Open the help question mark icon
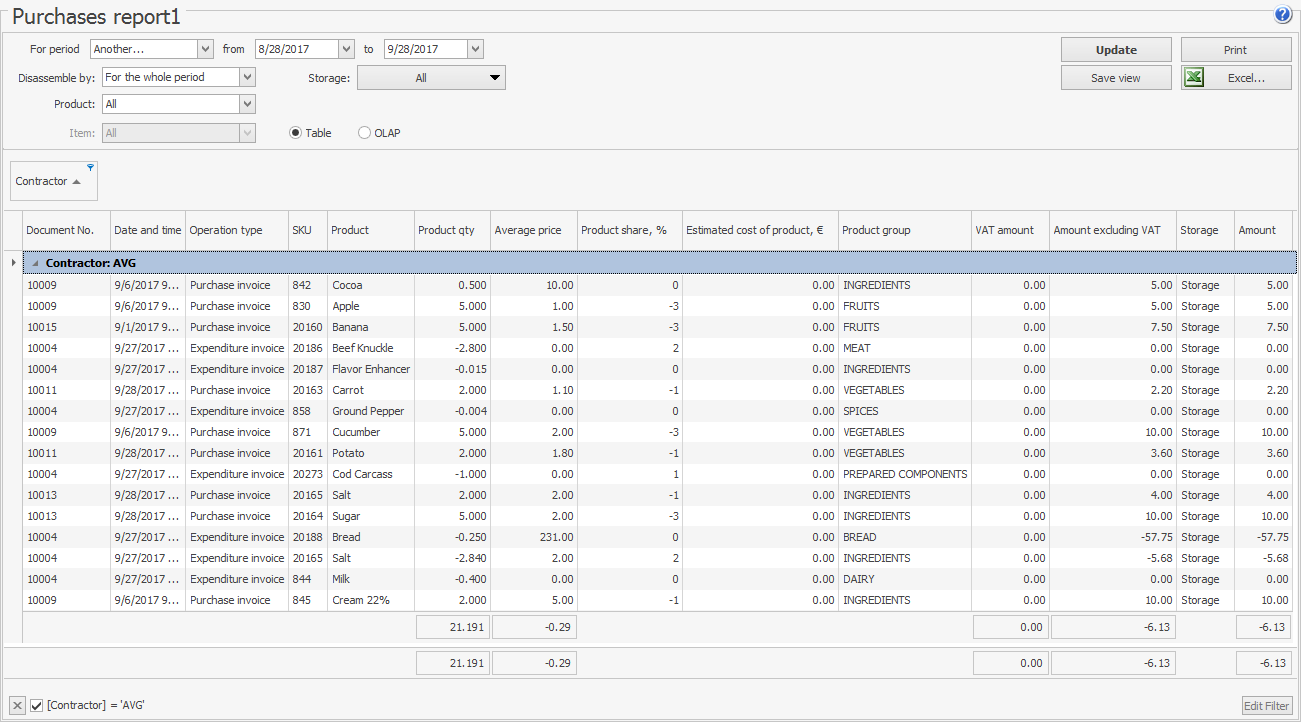 pos(1283,15)
